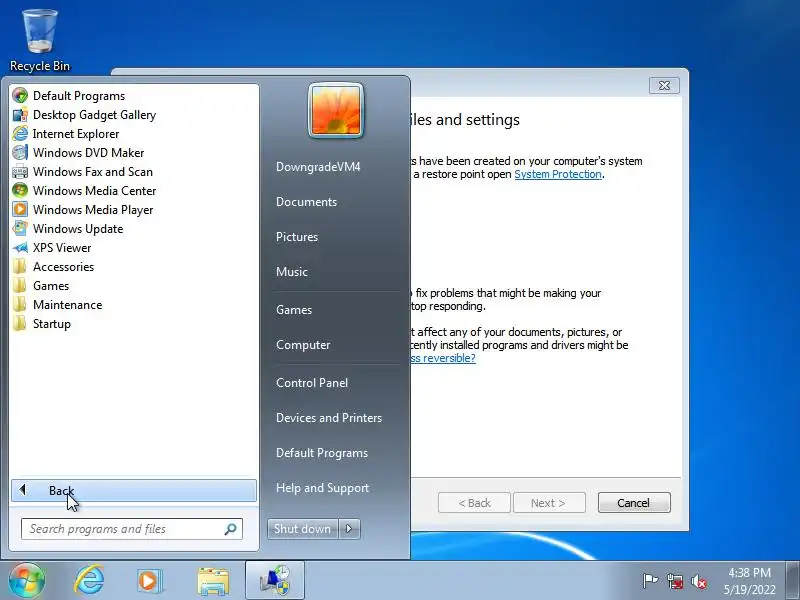The height and width of the screenshot is (600, 800).
Task: Open Music from the Start menu
Action: [291, 271]
